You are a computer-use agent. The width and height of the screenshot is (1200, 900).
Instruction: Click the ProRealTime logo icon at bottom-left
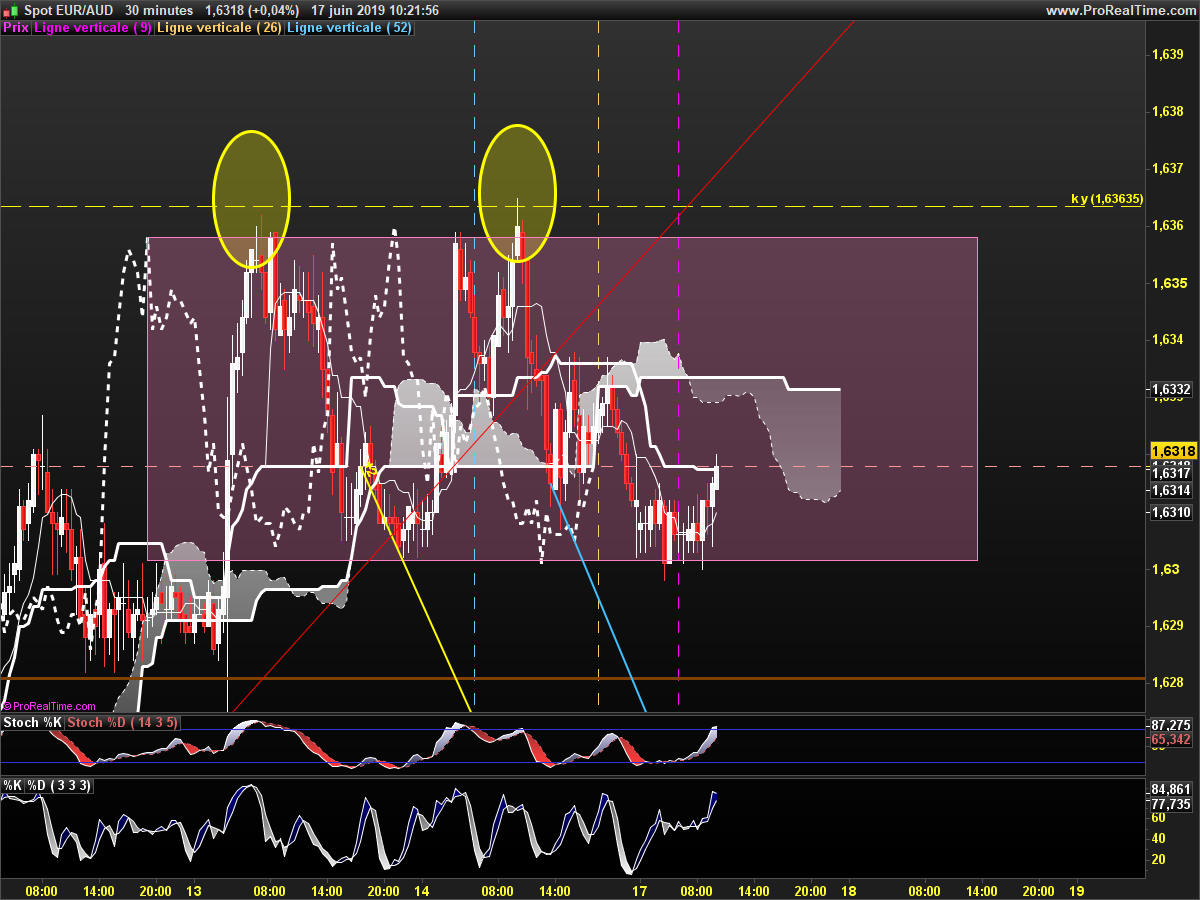[x=6, y=706]
